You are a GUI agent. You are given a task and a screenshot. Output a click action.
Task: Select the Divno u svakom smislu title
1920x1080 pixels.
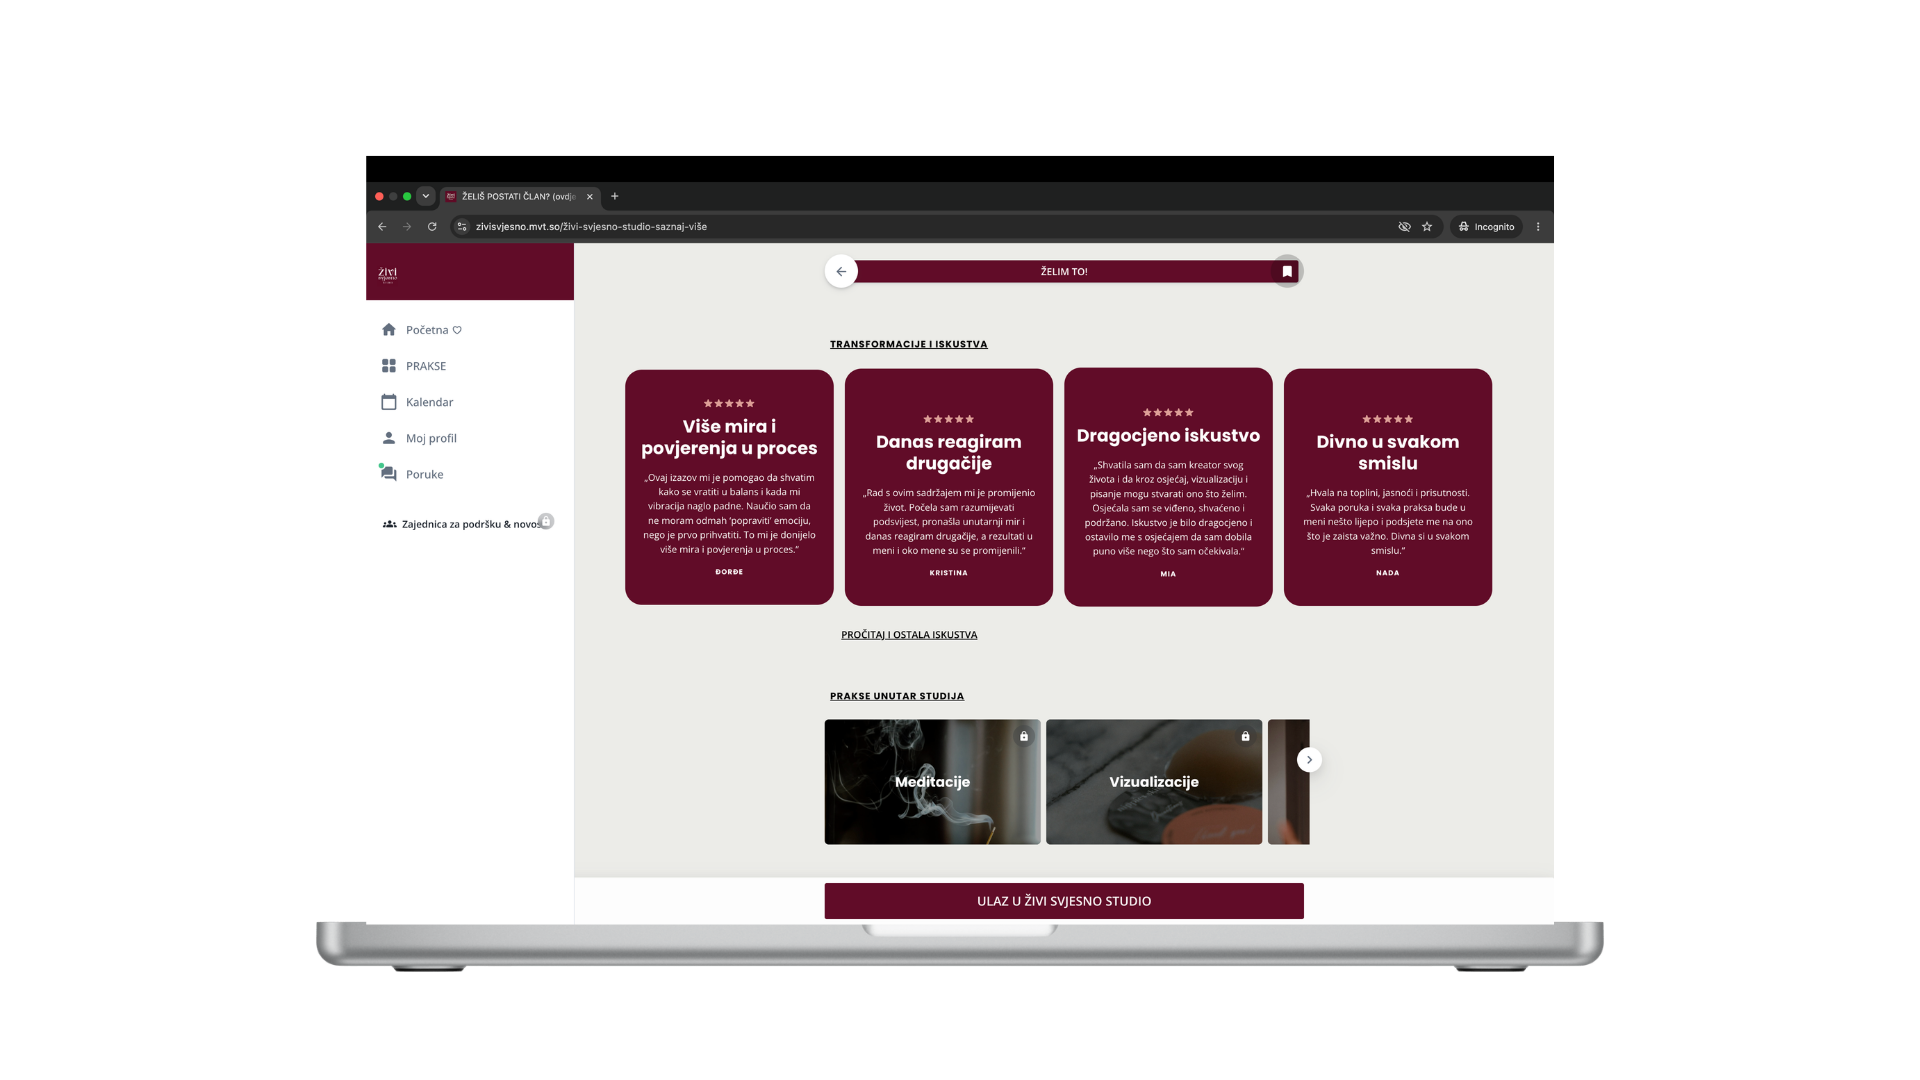pyautogui.click(x=1388, y=452)
